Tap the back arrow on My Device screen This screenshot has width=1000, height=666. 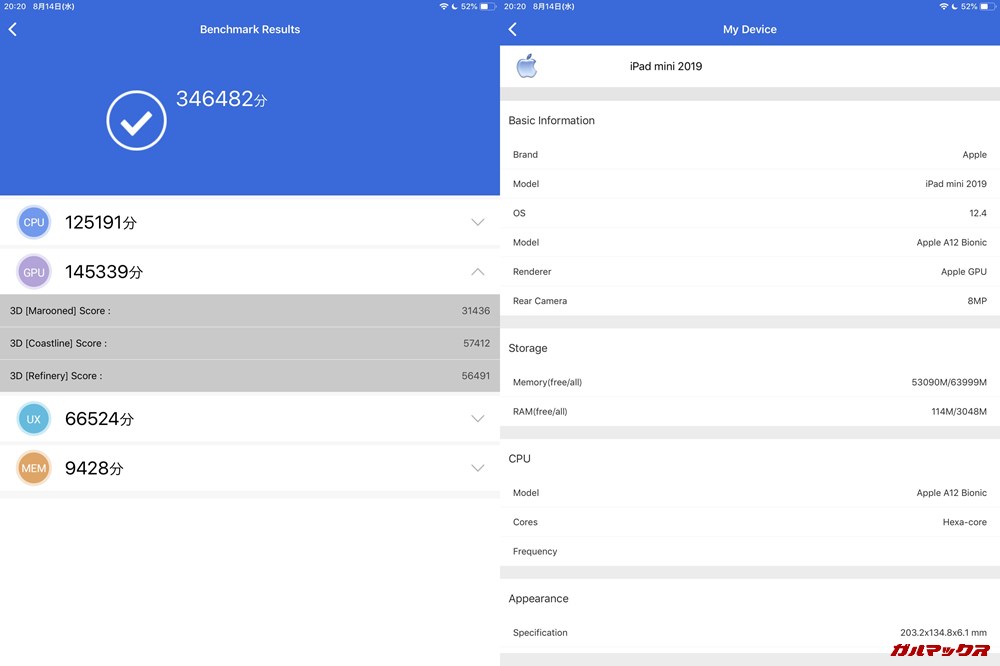pyautogui.click(x=512, y=29)
